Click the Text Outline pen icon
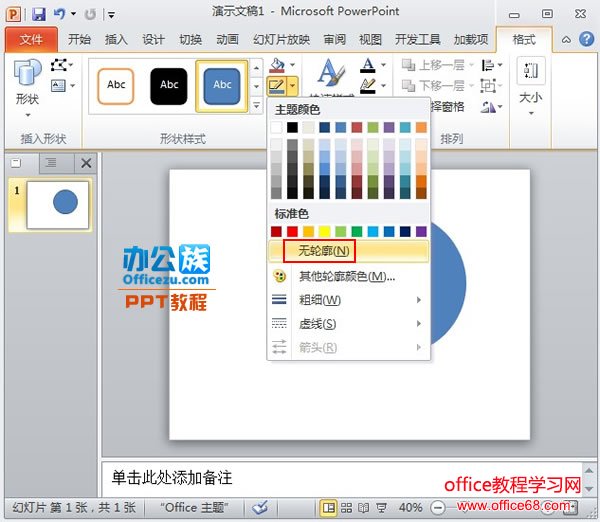This screenshot has width=600, height=522. pyautogui.click(x=367, y=86)
